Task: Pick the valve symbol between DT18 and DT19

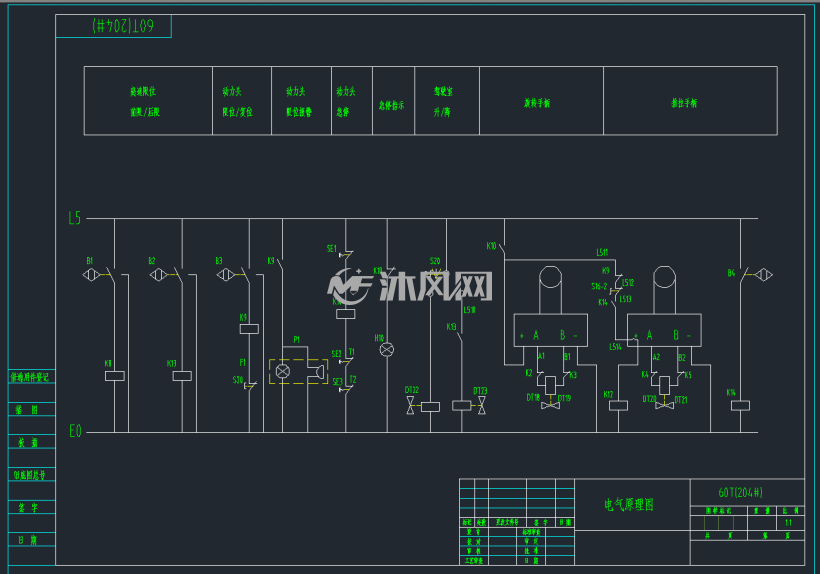Action: (550, 404)
